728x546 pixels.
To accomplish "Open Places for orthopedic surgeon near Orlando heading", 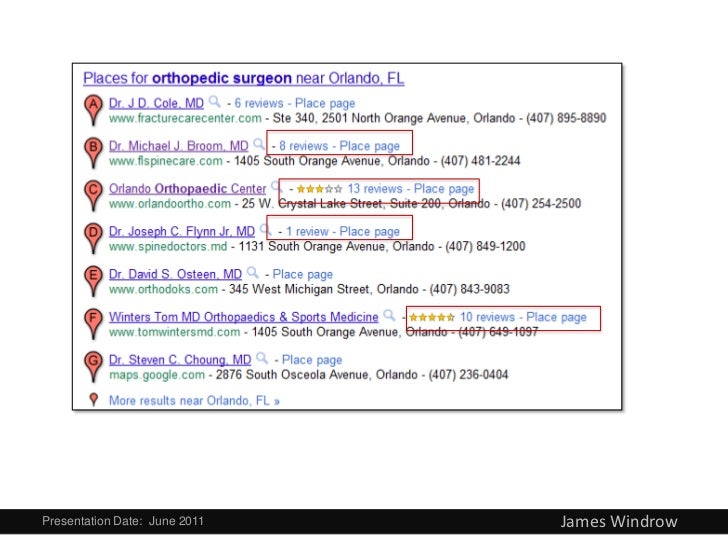I will tap(244, 78).
